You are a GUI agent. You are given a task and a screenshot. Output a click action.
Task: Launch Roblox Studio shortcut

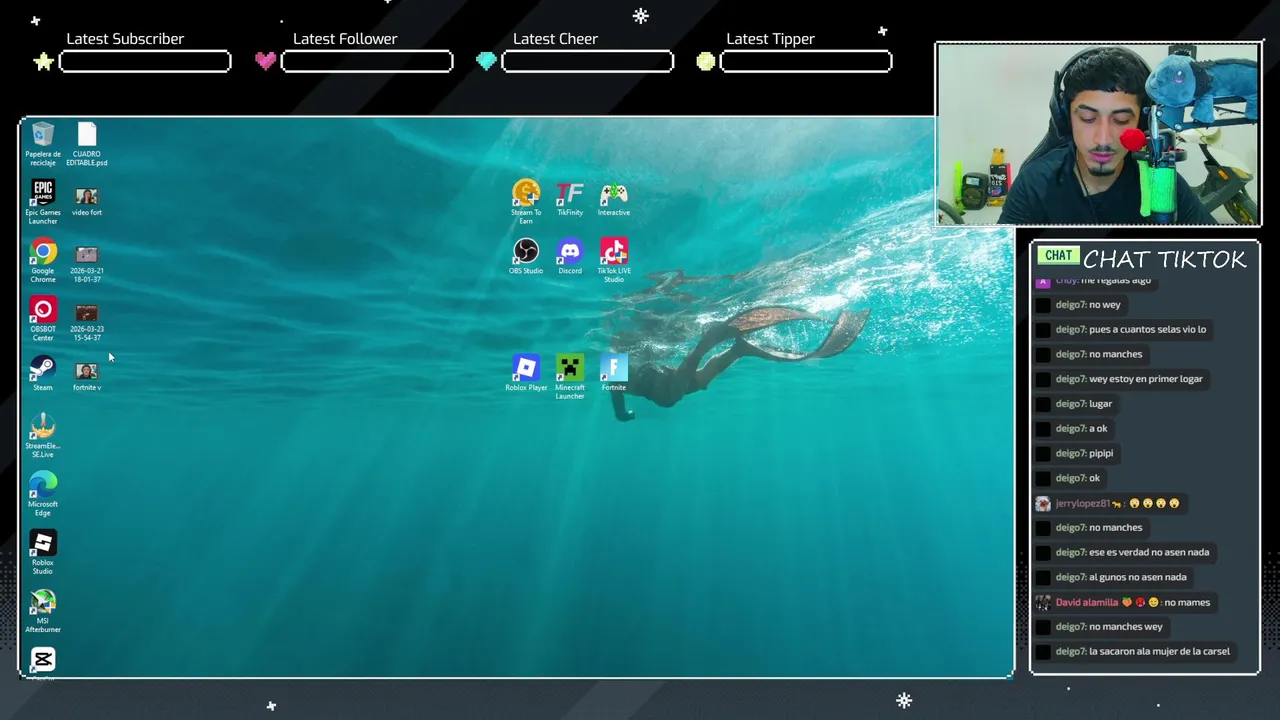point(43,552)
